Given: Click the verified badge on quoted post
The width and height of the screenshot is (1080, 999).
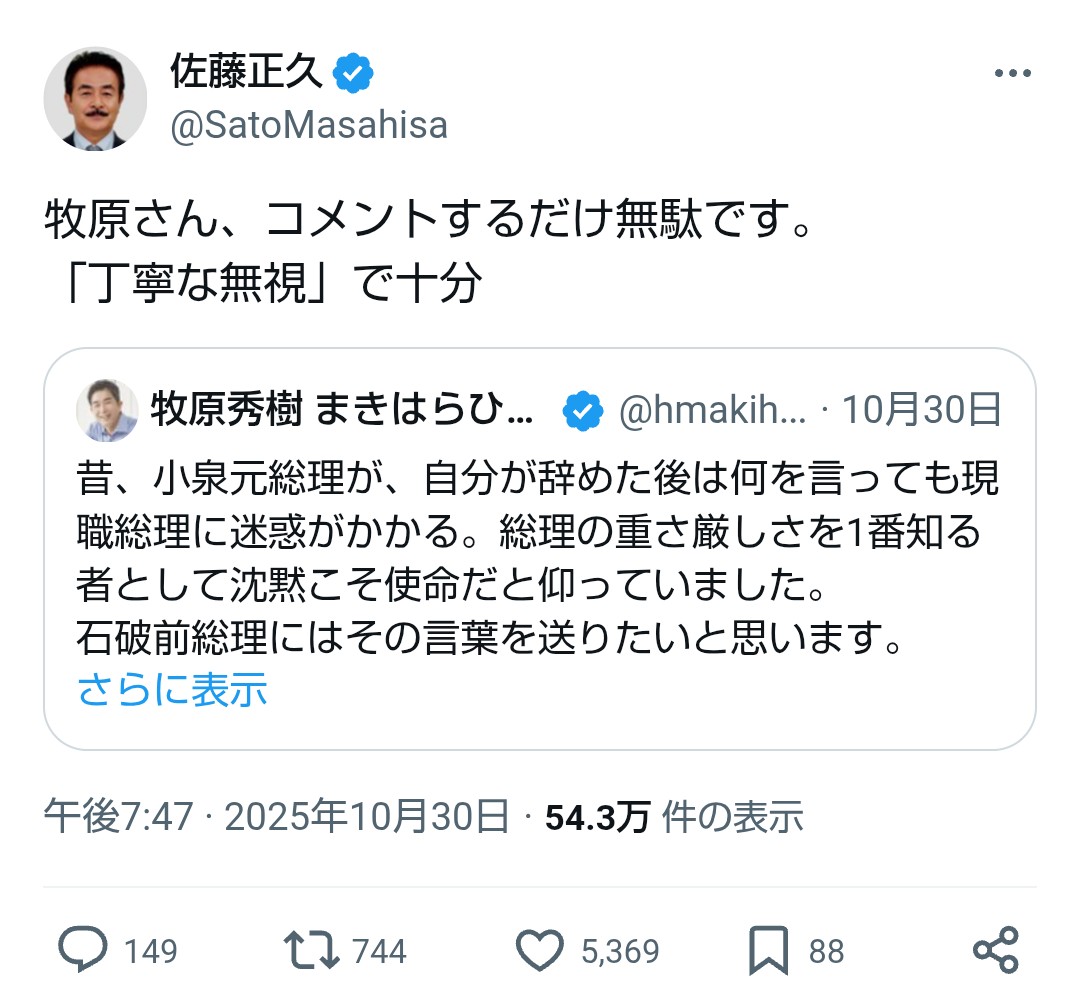Looking at the screenshot, I should coord(583,410).
